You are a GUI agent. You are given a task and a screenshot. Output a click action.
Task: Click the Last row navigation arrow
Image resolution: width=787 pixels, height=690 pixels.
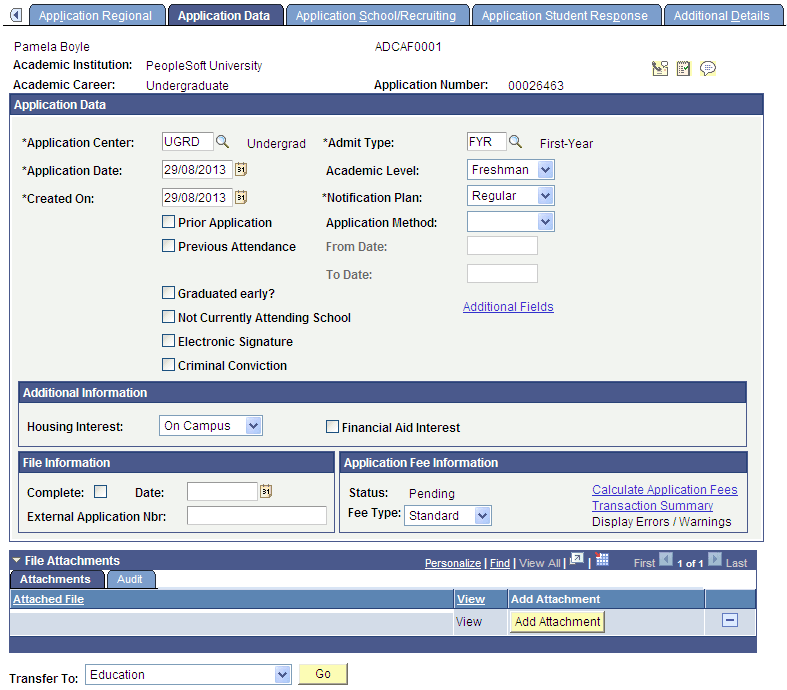[715, 559]
